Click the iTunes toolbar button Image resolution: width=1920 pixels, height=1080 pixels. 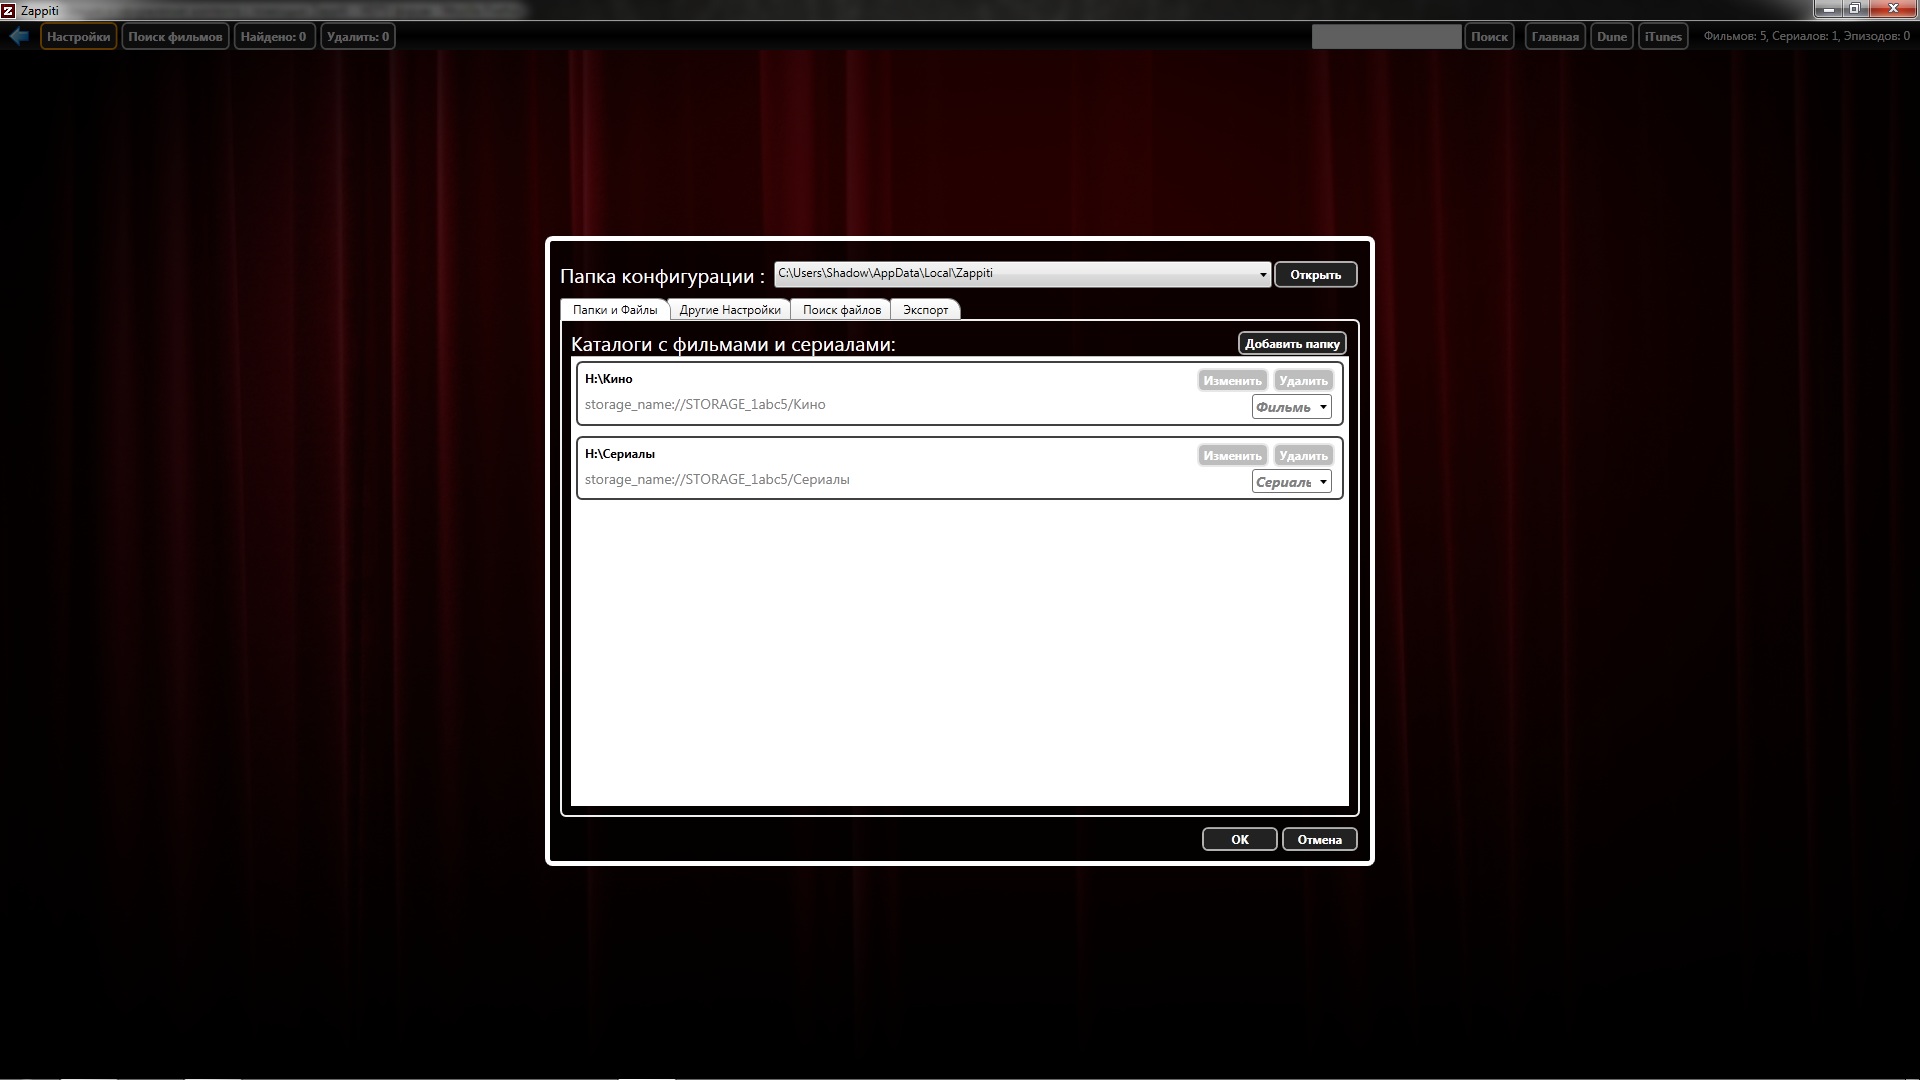pyautogui.click(x=1662, y=37)
